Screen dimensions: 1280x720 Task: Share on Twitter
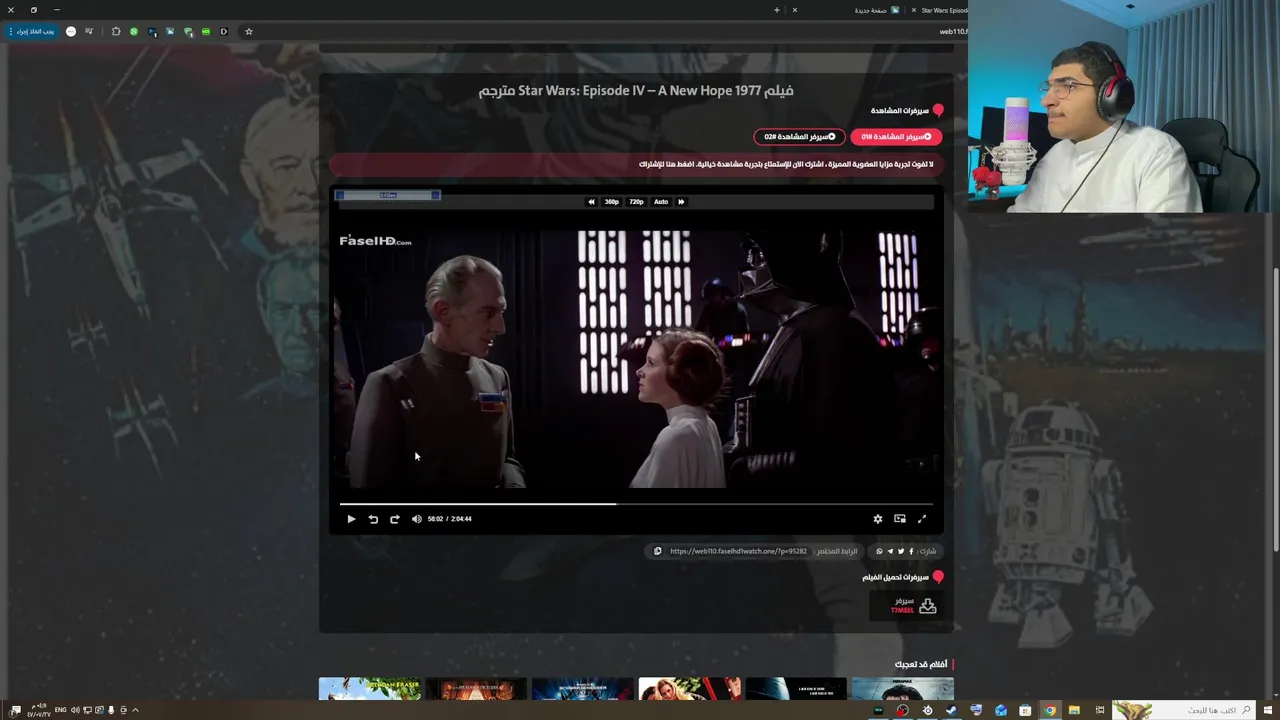pos(901,551)
